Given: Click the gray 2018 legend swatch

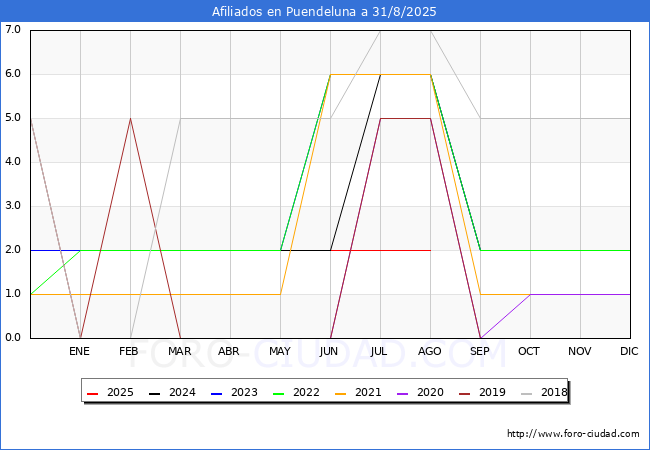Looking at the screenshot, I should (x=526, y=393).
